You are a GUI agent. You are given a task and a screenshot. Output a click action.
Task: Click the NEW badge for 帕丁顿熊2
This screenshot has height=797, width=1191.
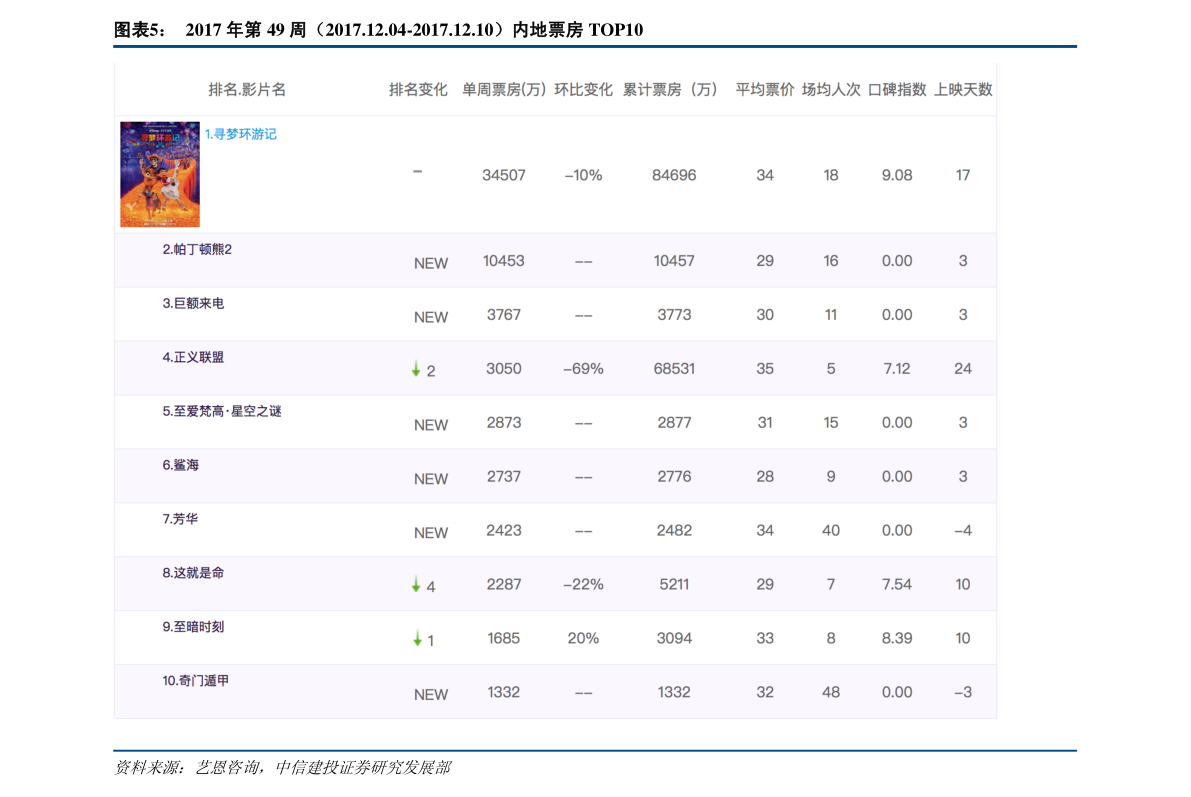tap(431, 264)
